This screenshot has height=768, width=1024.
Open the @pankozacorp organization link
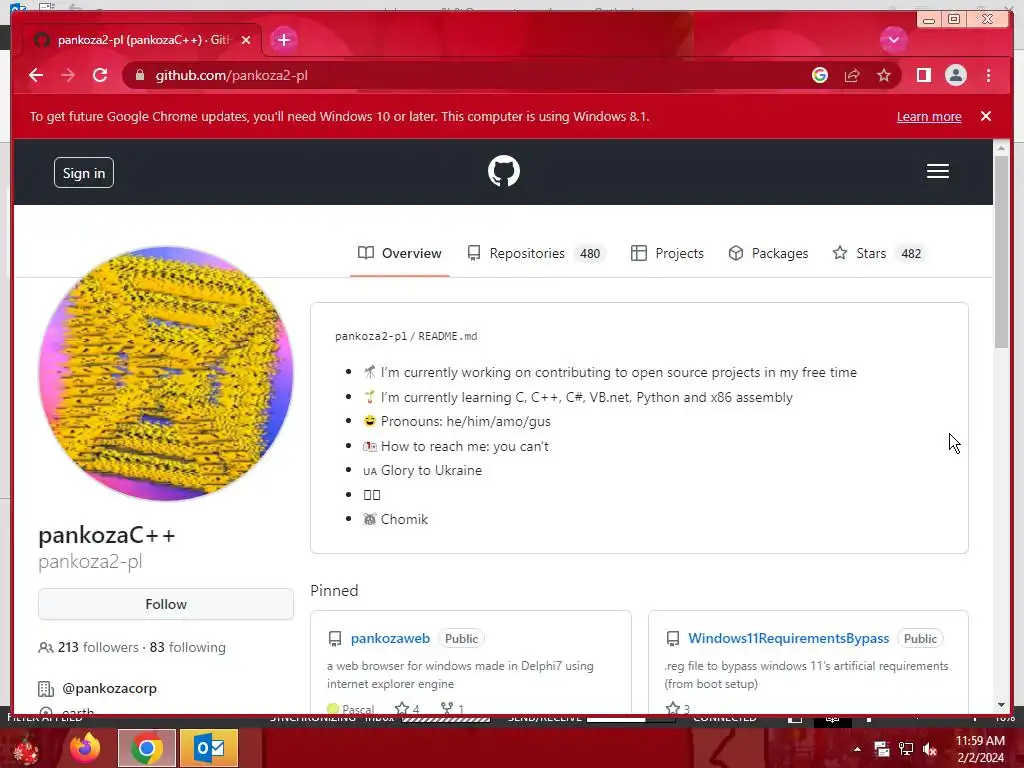click(109, 688)
